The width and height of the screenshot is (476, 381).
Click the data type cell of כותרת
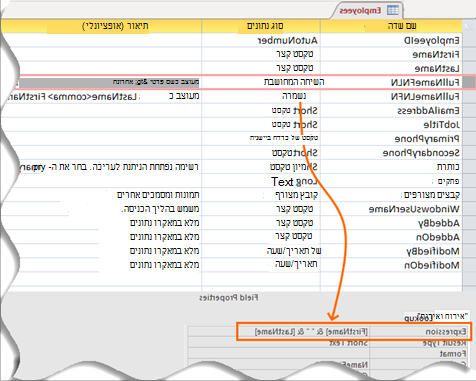tap(261, 166)
